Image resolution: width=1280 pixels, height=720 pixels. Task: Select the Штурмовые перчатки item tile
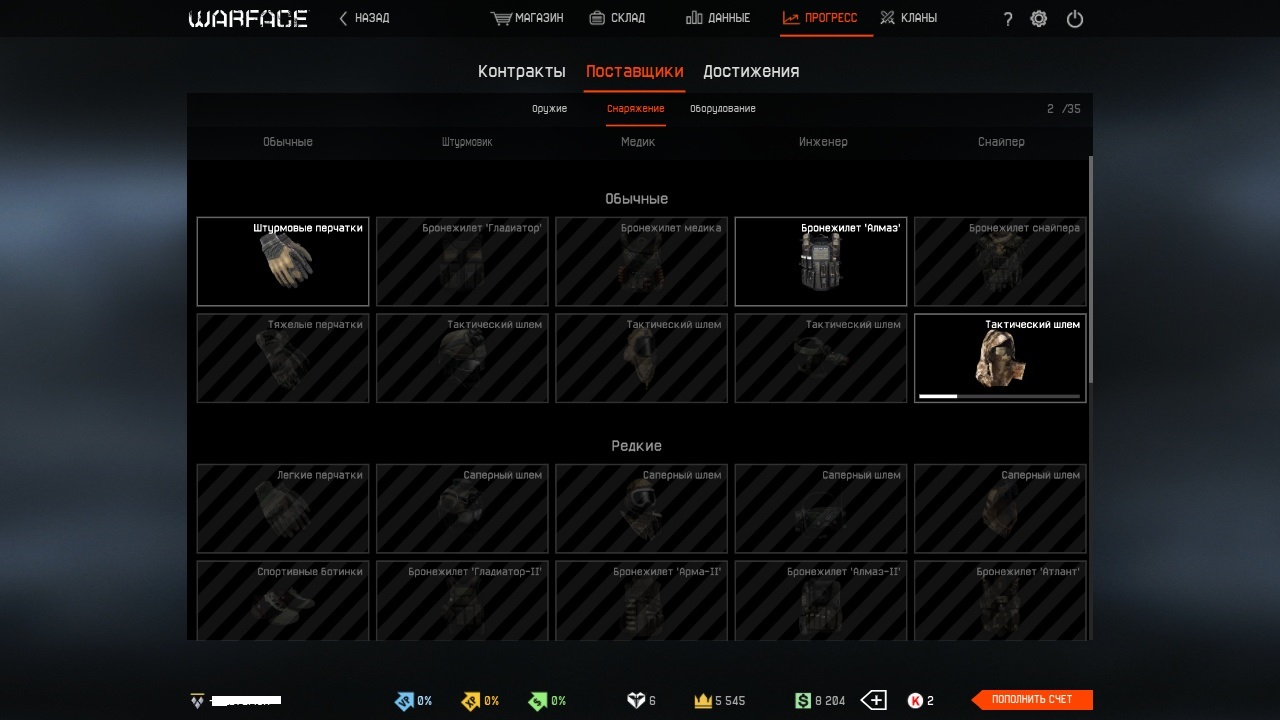click(283, 261)
